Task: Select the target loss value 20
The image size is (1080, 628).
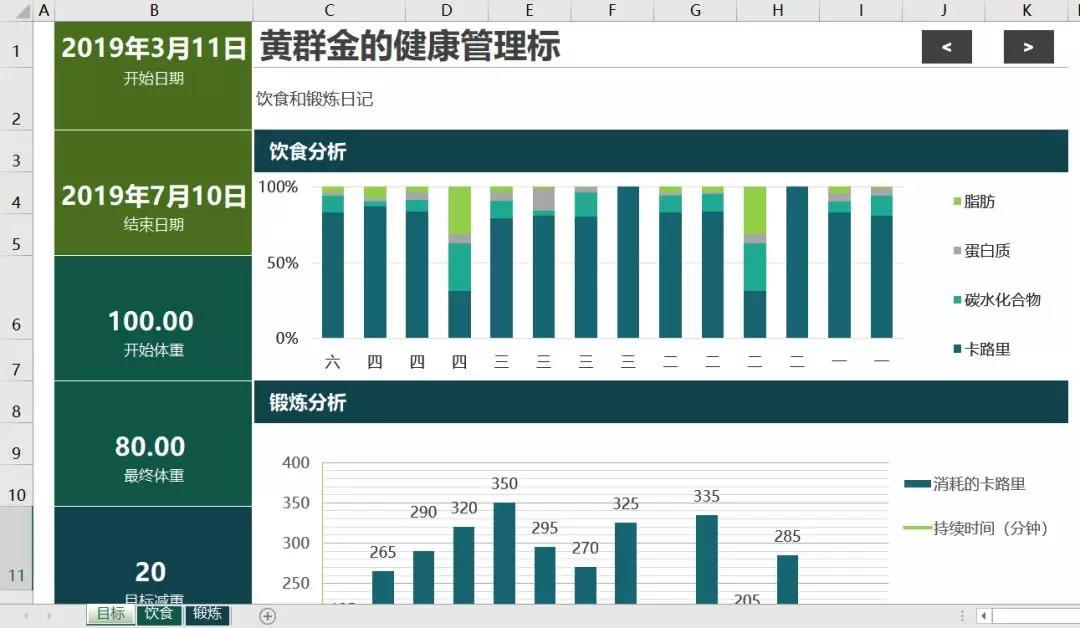Action: click(x=150, y=572)
